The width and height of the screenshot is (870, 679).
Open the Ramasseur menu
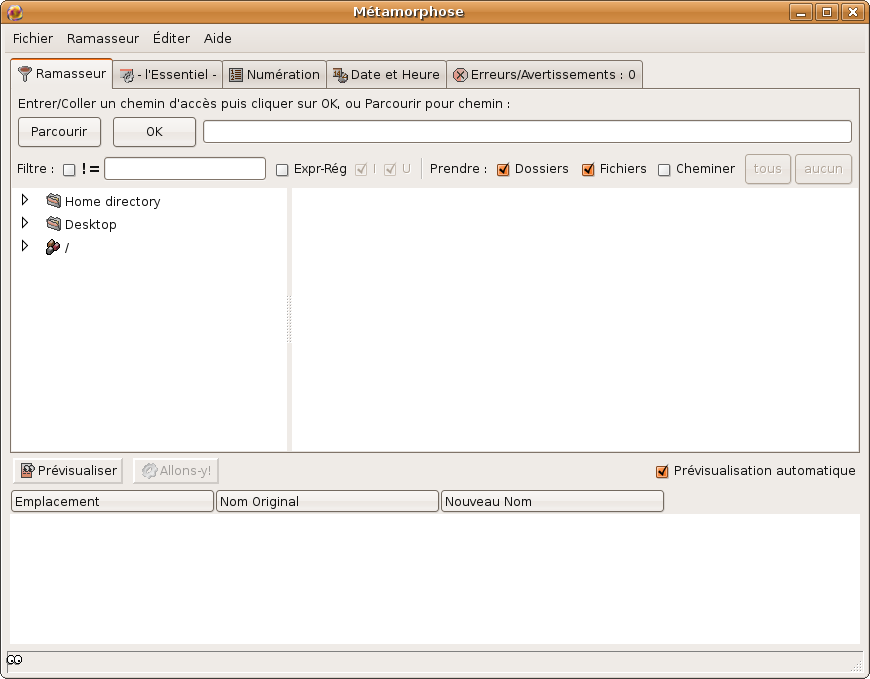tap(103, 38)
